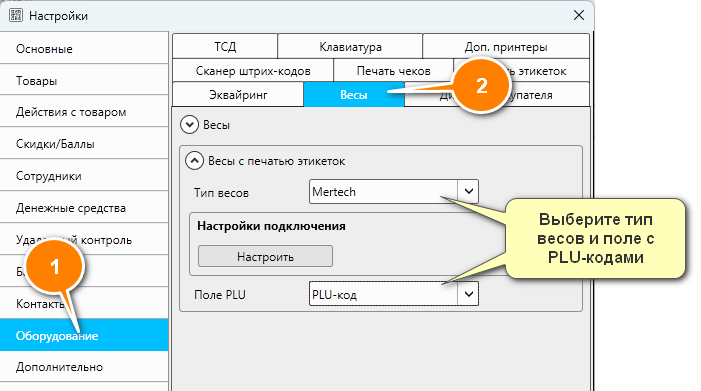The height and width of the screenshot is (391, 701).
Task: Select the Весы tab
Action: point(354,95)
